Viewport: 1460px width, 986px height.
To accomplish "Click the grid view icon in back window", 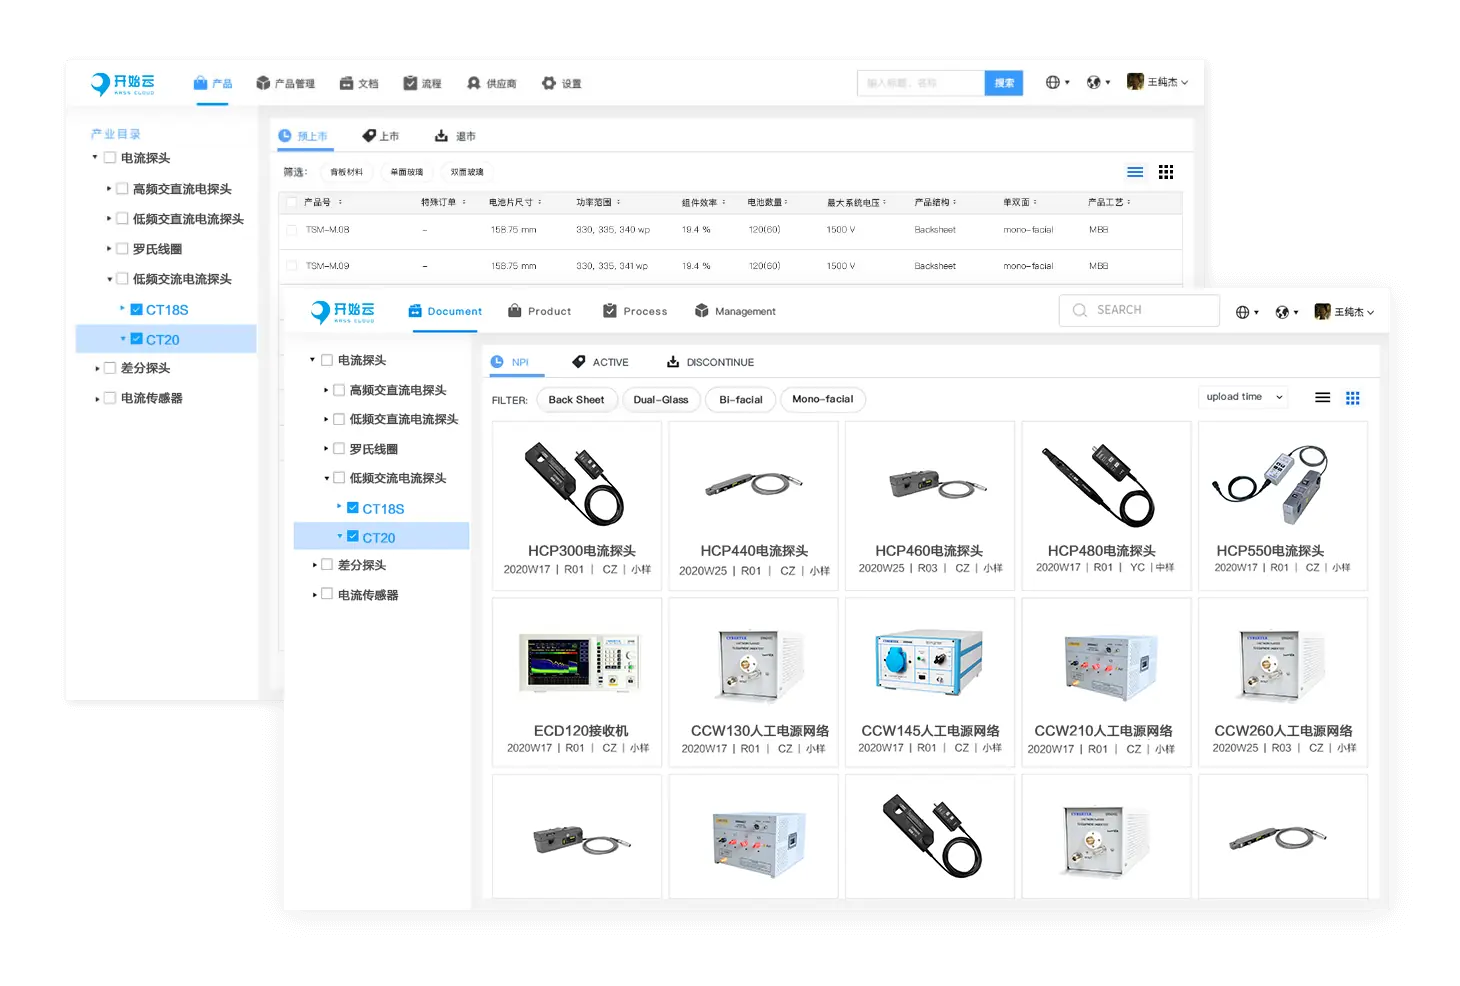I will [1165, 172].
